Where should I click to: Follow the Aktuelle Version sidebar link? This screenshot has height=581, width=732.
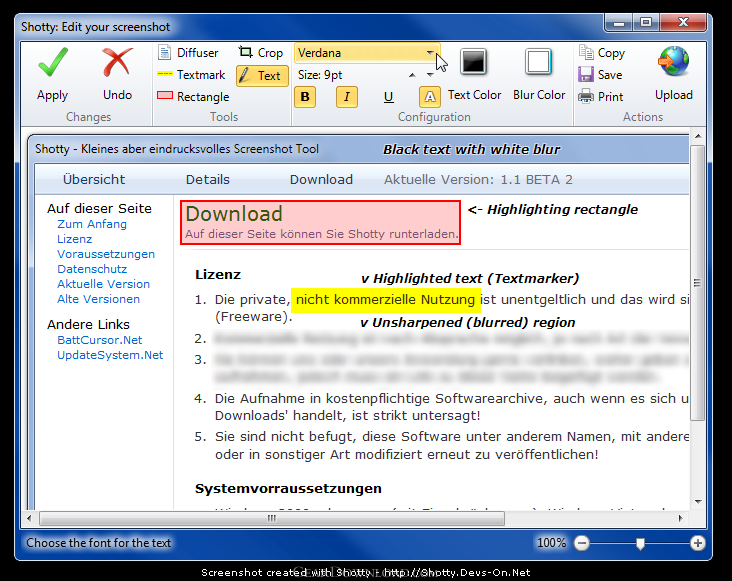click(103, 284)
